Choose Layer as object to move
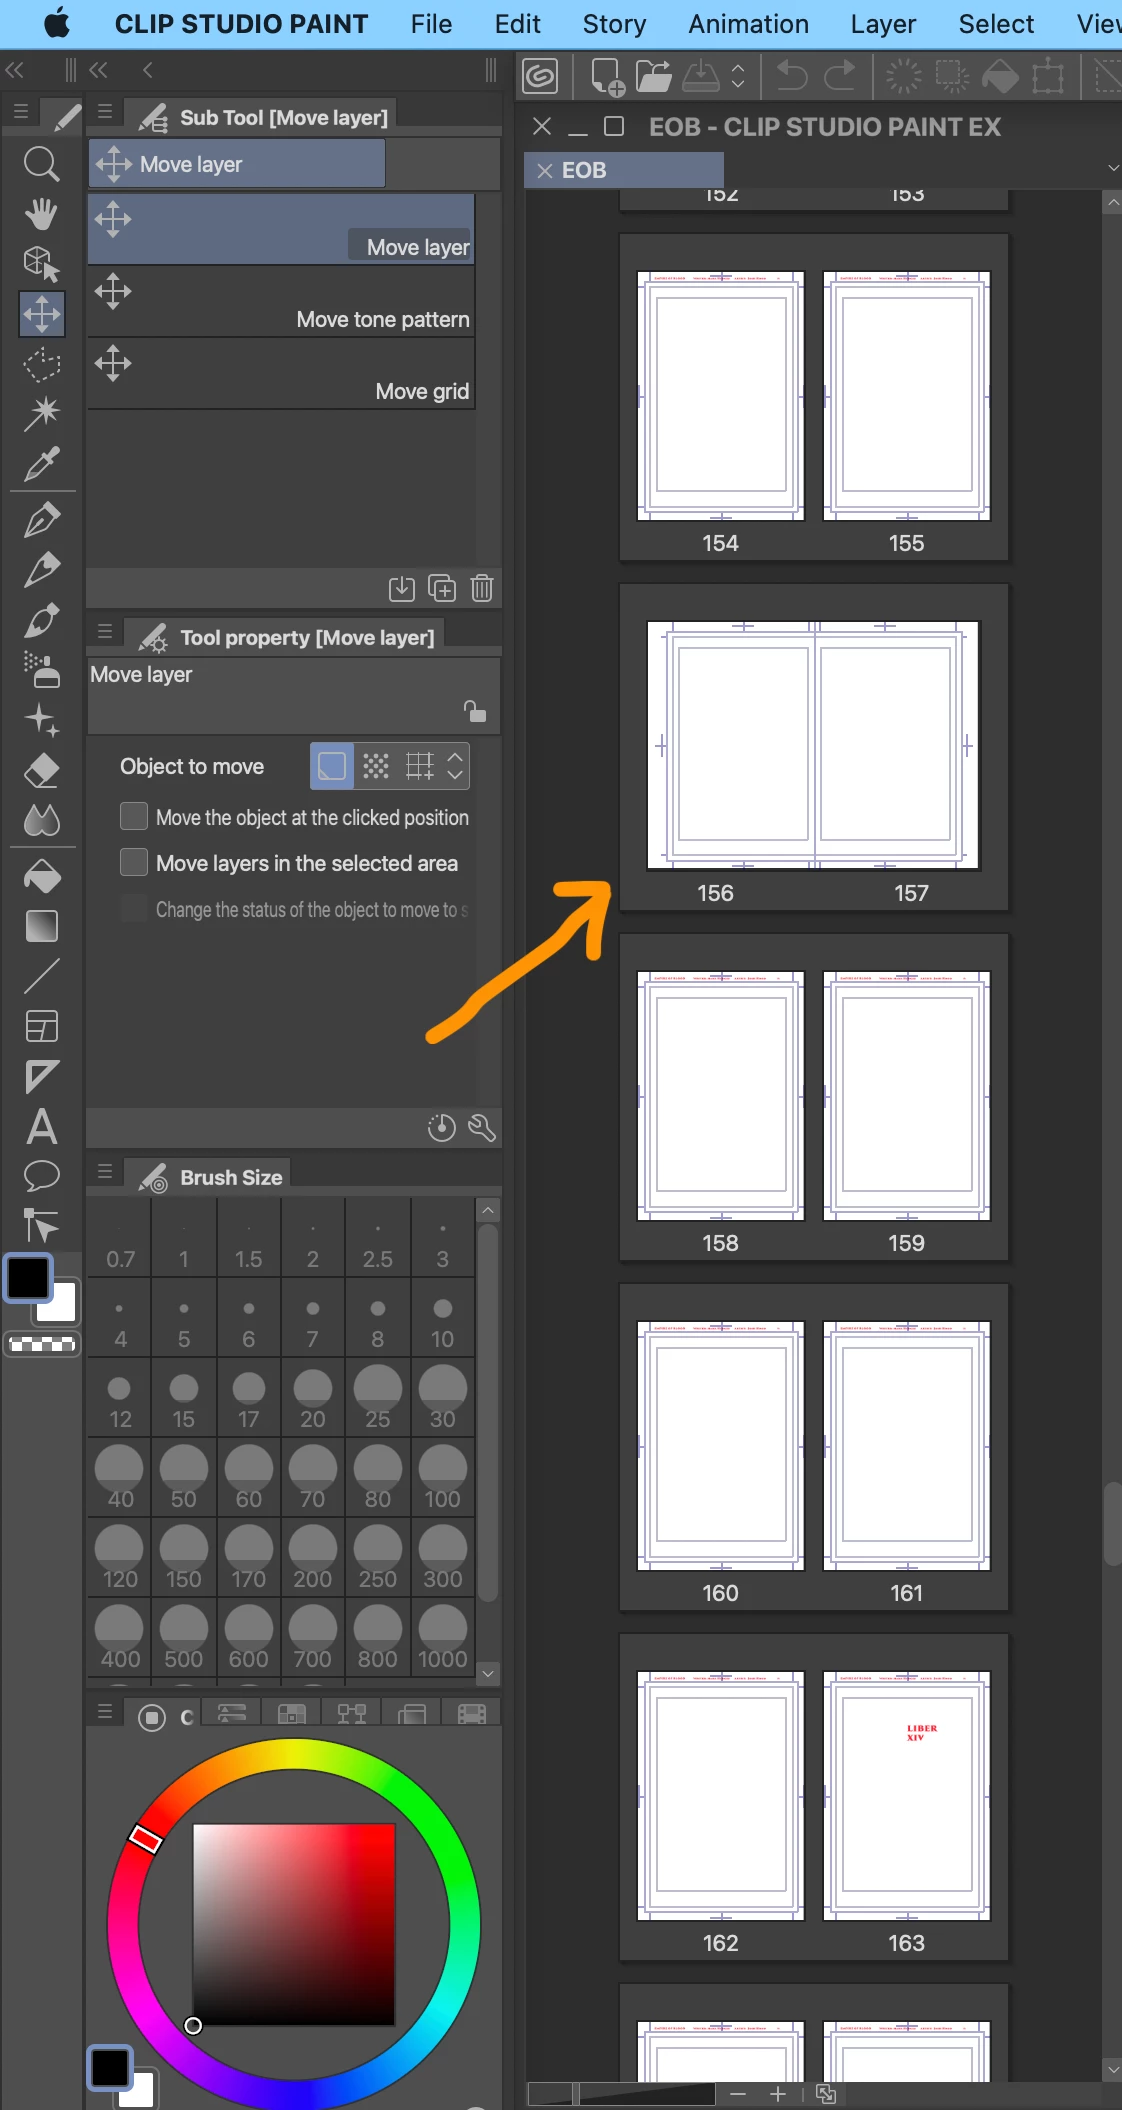The height and width of the screenshot is (2110, 1122). click(x=331, y=766)
